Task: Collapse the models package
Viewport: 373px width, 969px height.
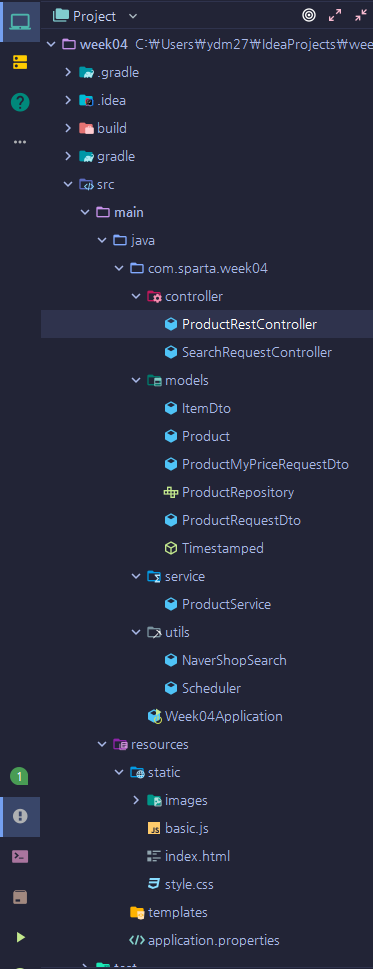Action: (136, 381)
